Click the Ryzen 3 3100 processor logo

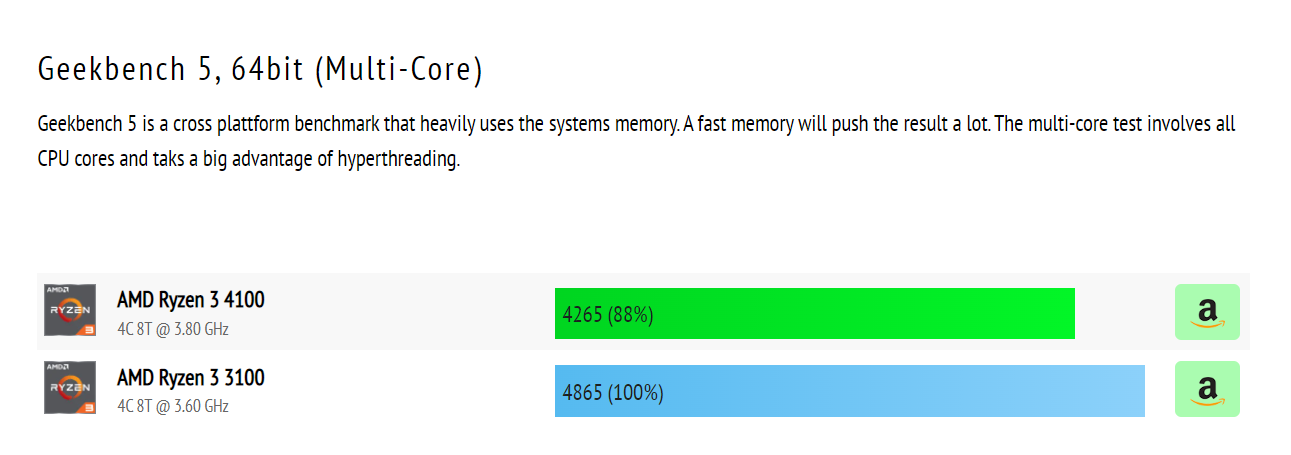[70, 387]
